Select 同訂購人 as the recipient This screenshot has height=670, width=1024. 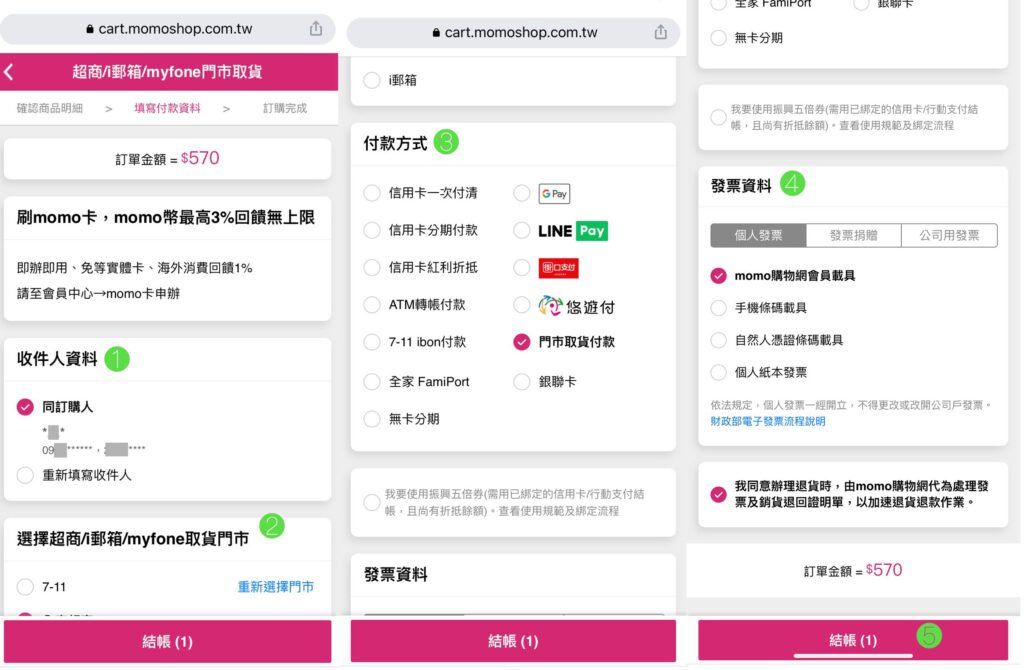pyautogui.click(x=25, y=407)
